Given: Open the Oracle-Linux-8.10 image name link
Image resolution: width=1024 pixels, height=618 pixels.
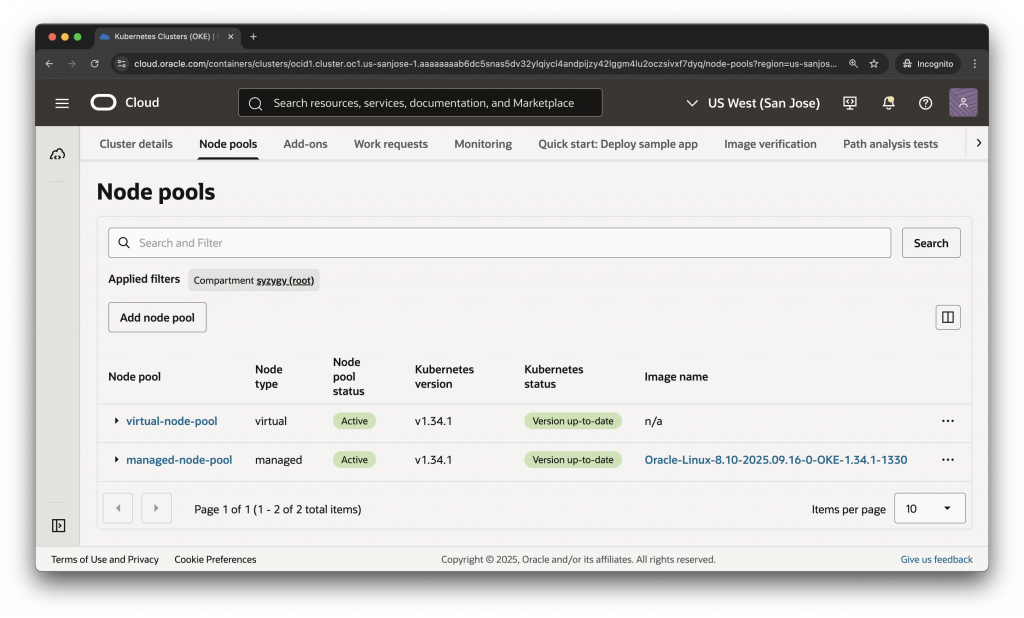Looking at the screenshot, I should tap(775, 460).
